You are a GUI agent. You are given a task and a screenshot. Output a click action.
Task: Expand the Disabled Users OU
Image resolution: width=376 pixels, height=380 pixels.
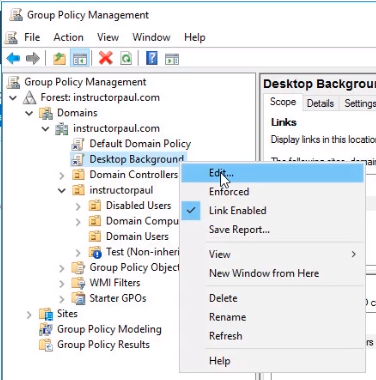coord(78,206)
